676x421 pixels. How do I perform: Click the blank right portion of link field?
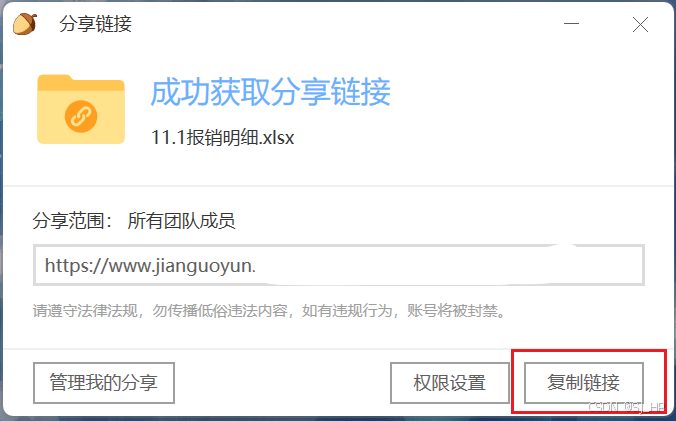coord(474,265)
